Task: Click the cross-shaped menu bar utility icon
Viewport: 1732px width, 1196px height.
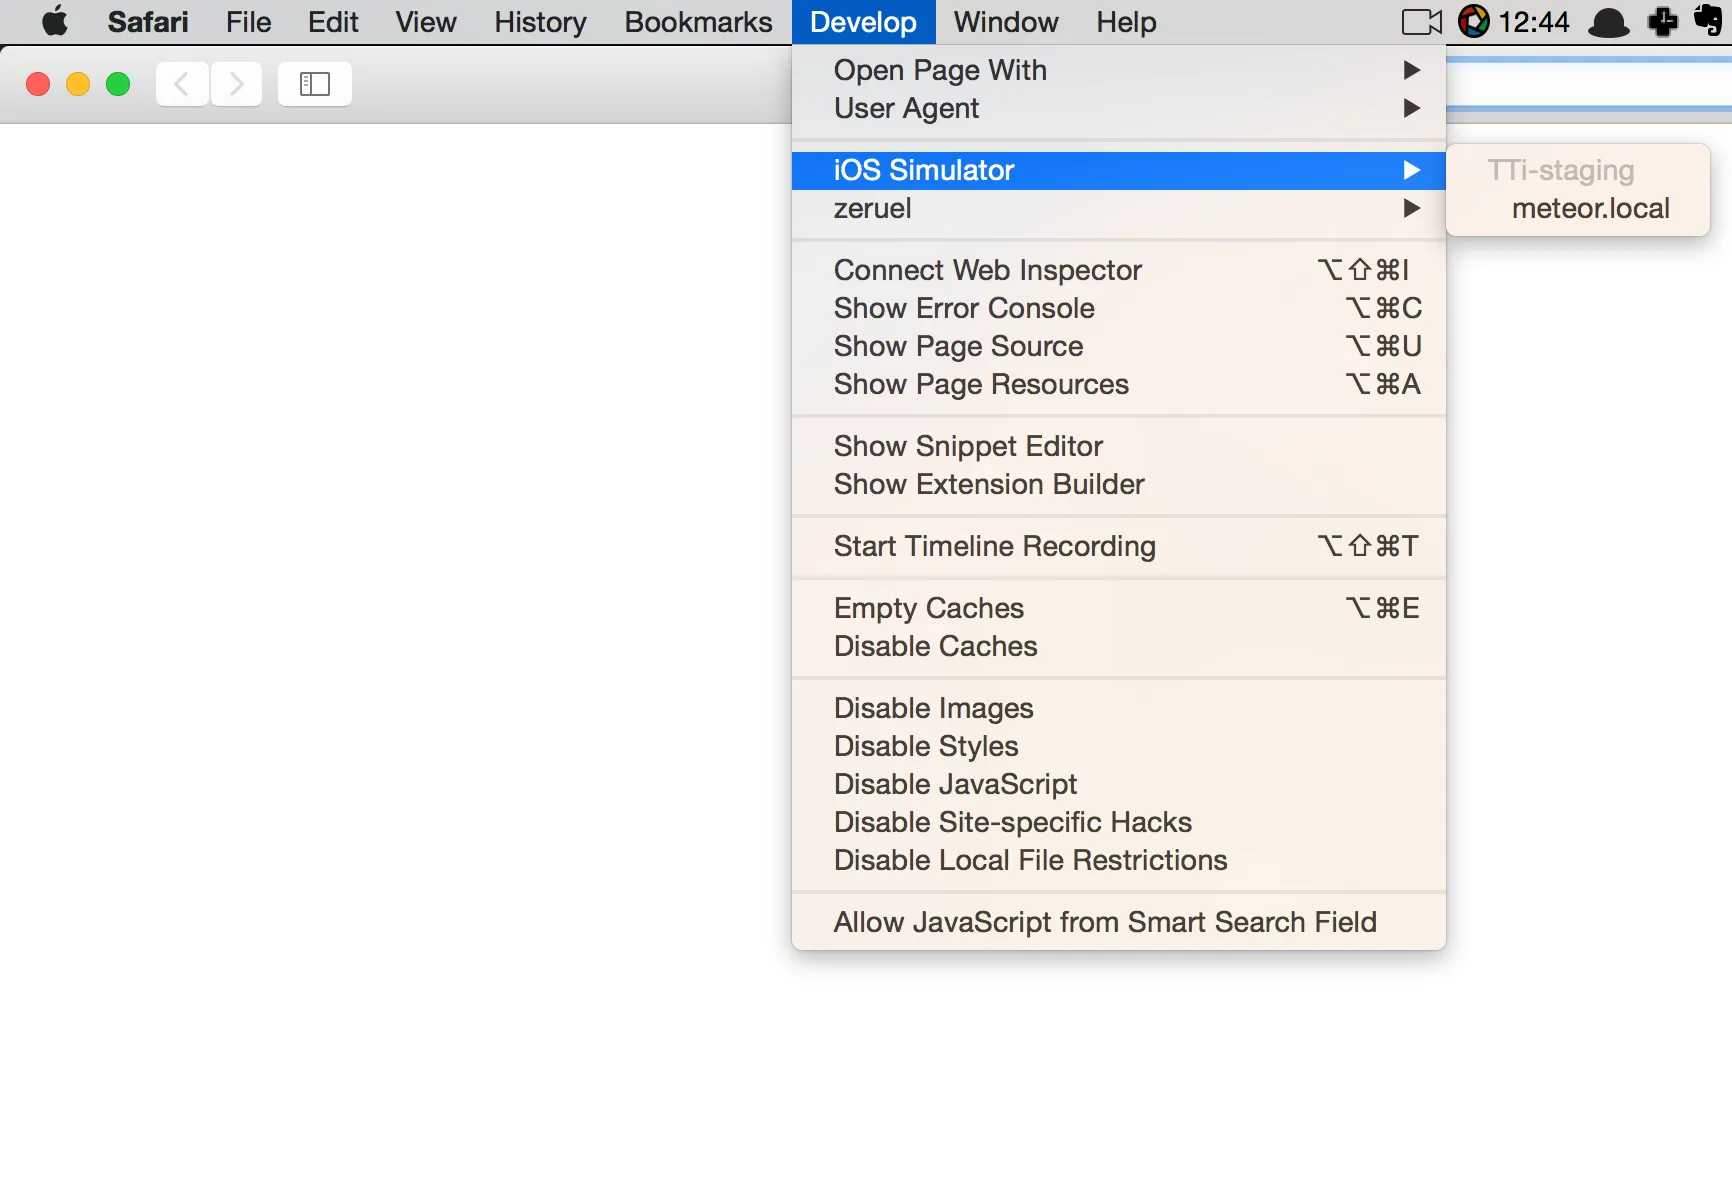Action: point(1662,22)
